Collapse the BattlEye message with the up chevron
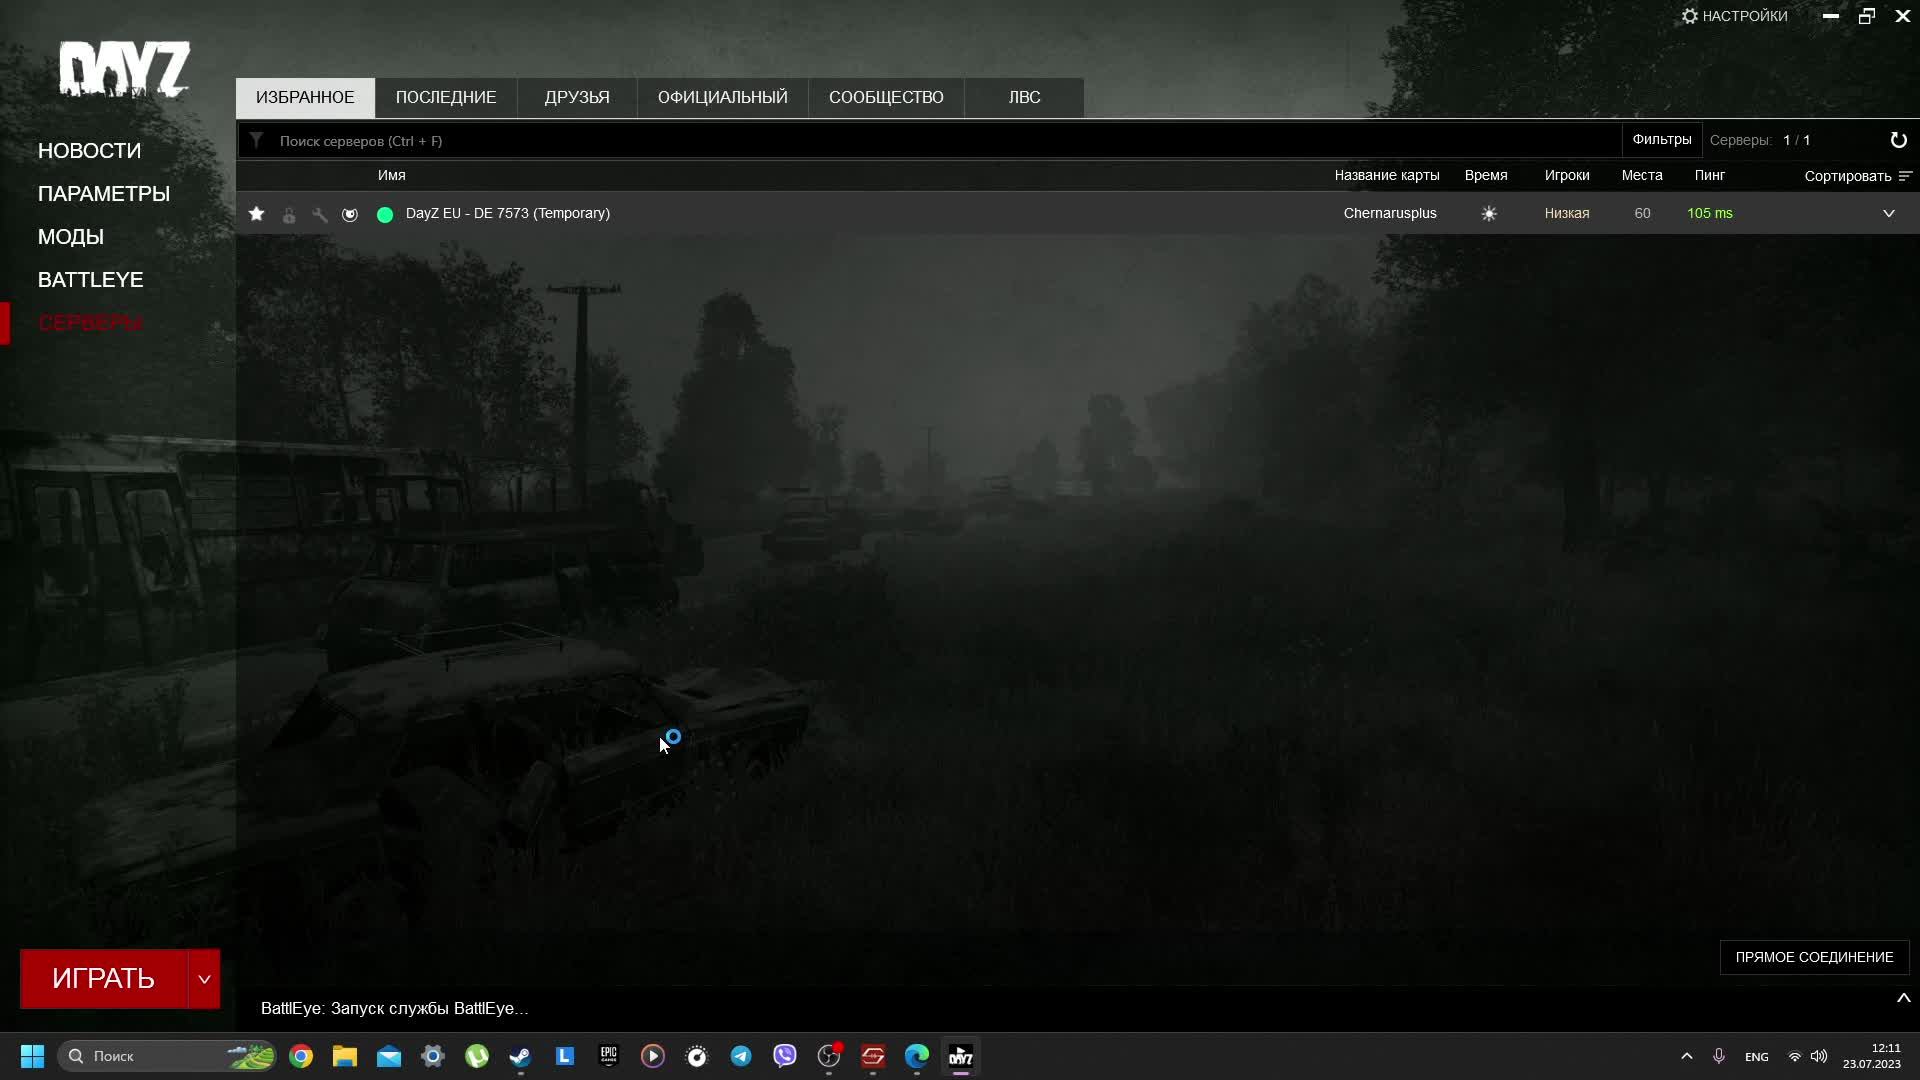The width and height of the screenshot is (1920, 1080). [1903, 997]
